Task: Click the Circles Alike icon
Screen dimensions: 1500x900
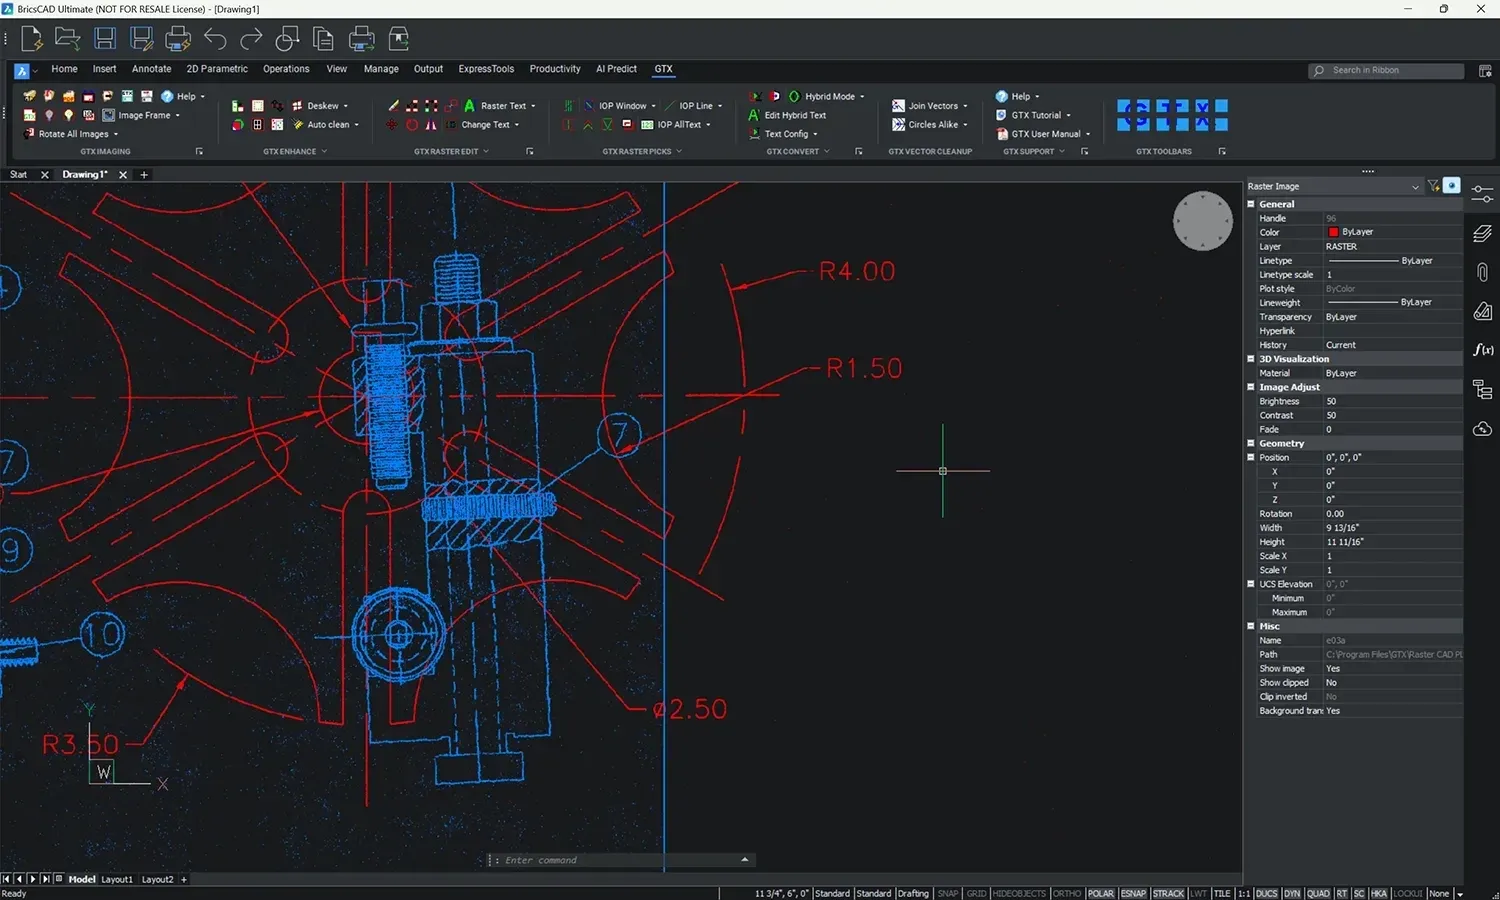Action: click(898, 125)
